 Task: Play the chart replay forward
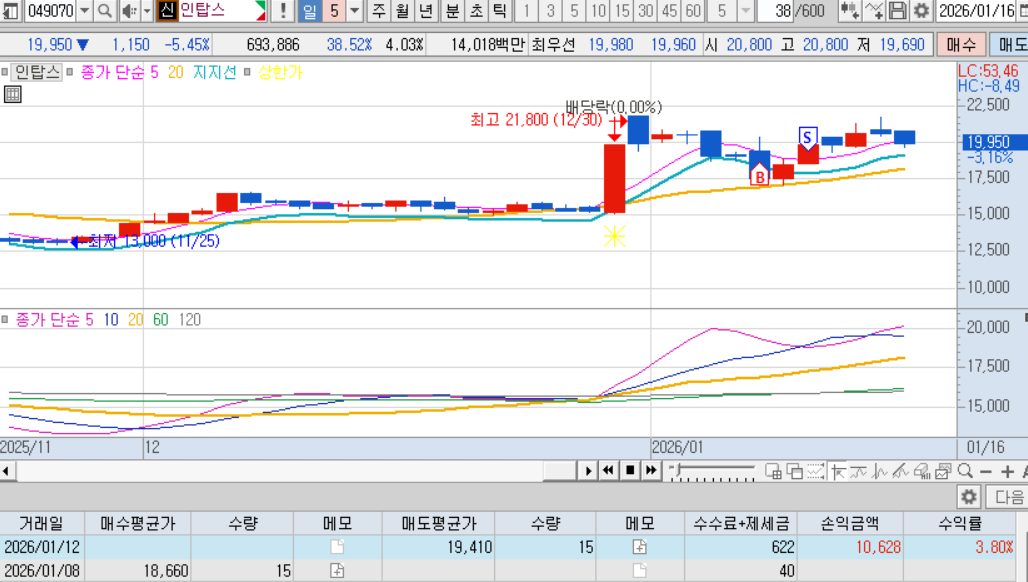pos(587,471)
